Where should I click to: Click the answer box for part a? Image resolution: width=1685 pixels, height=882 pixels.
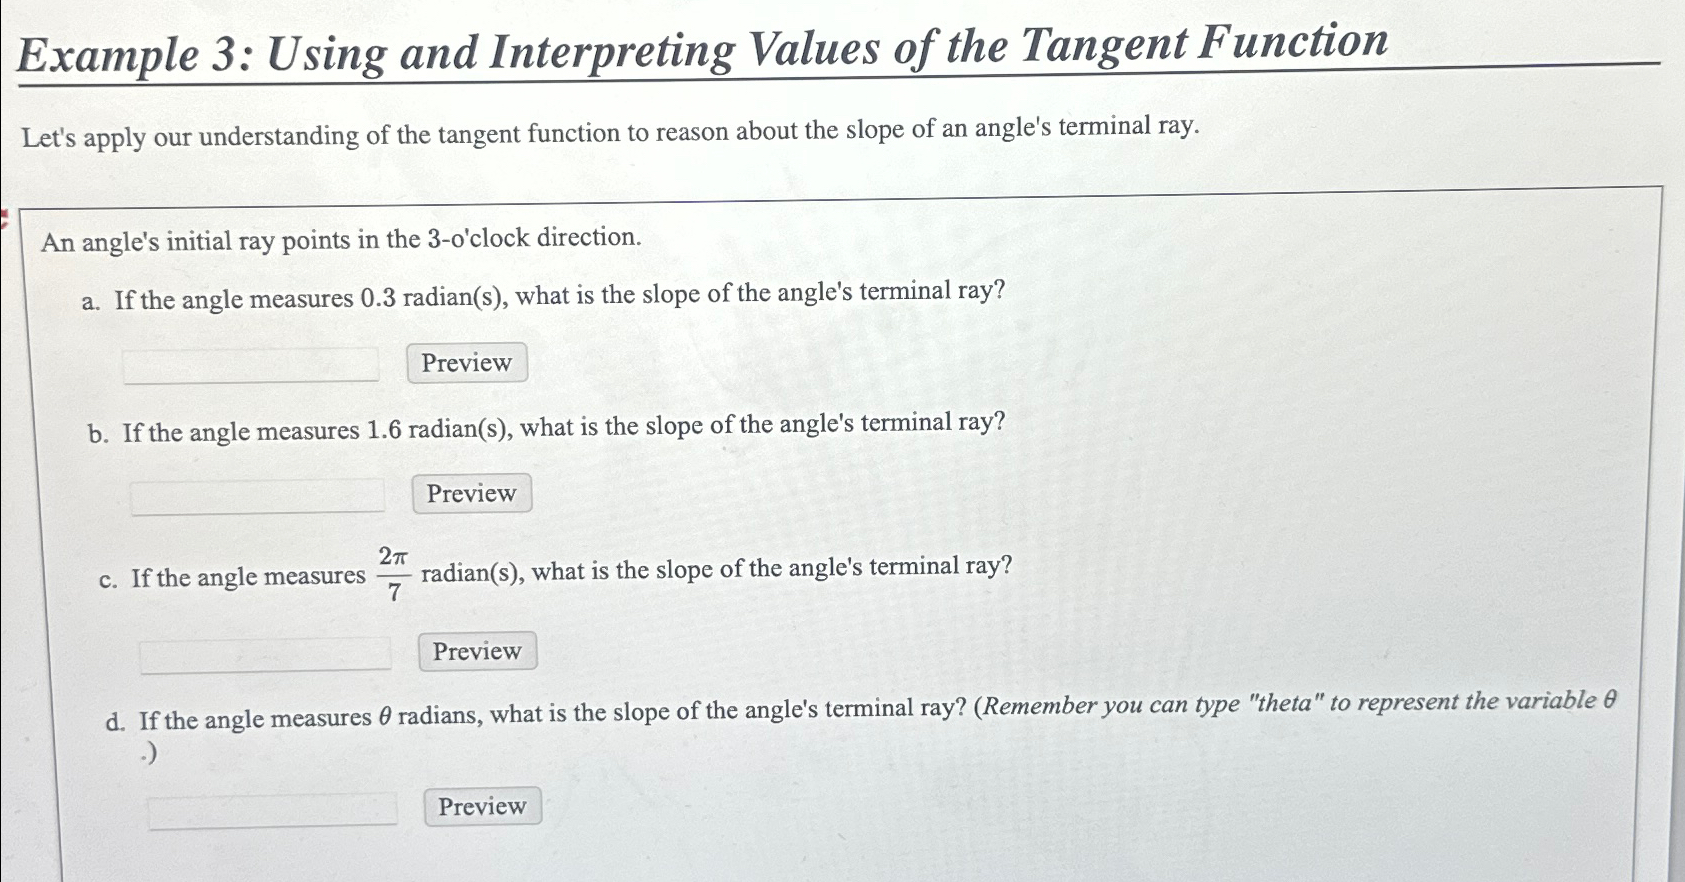pos(250,366)
